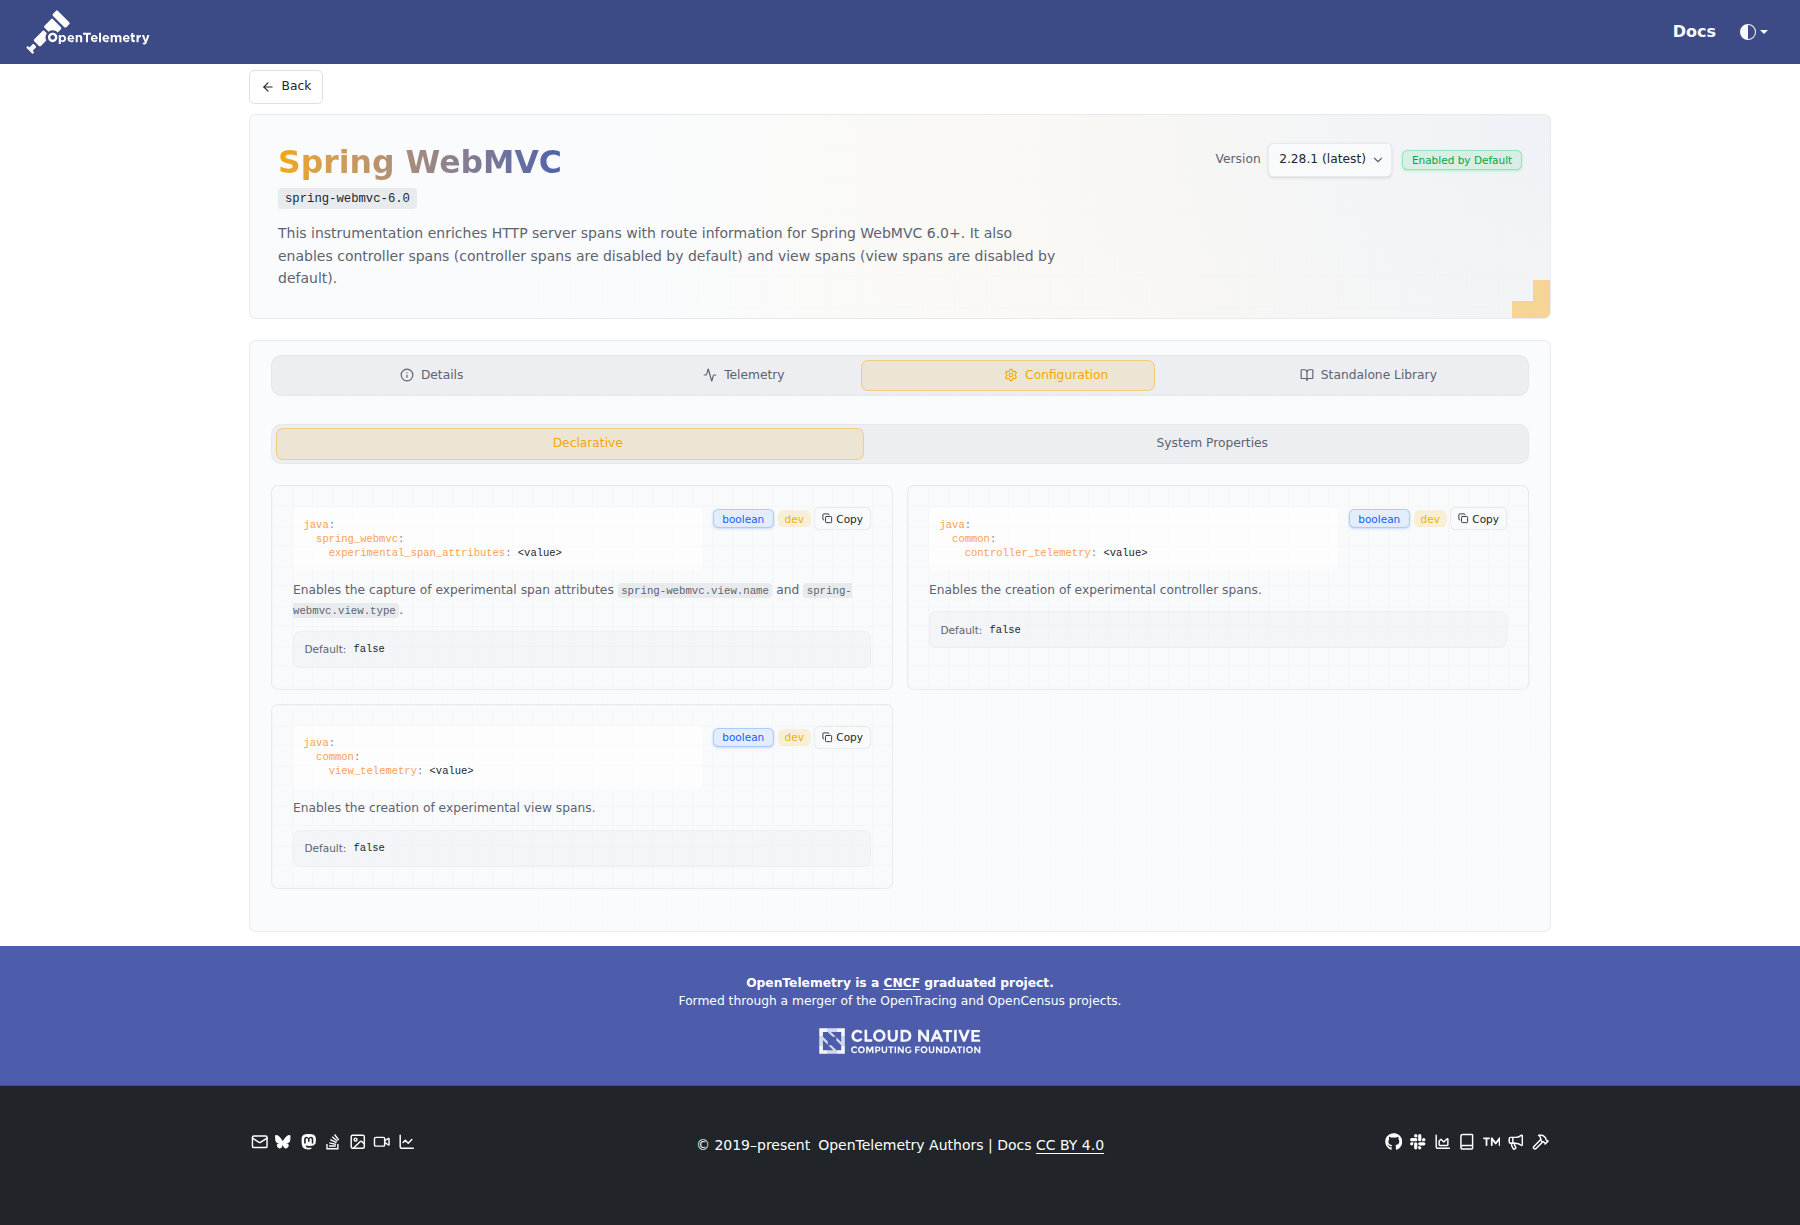Open the Mastodon icon in the footer

point(308,1142)
